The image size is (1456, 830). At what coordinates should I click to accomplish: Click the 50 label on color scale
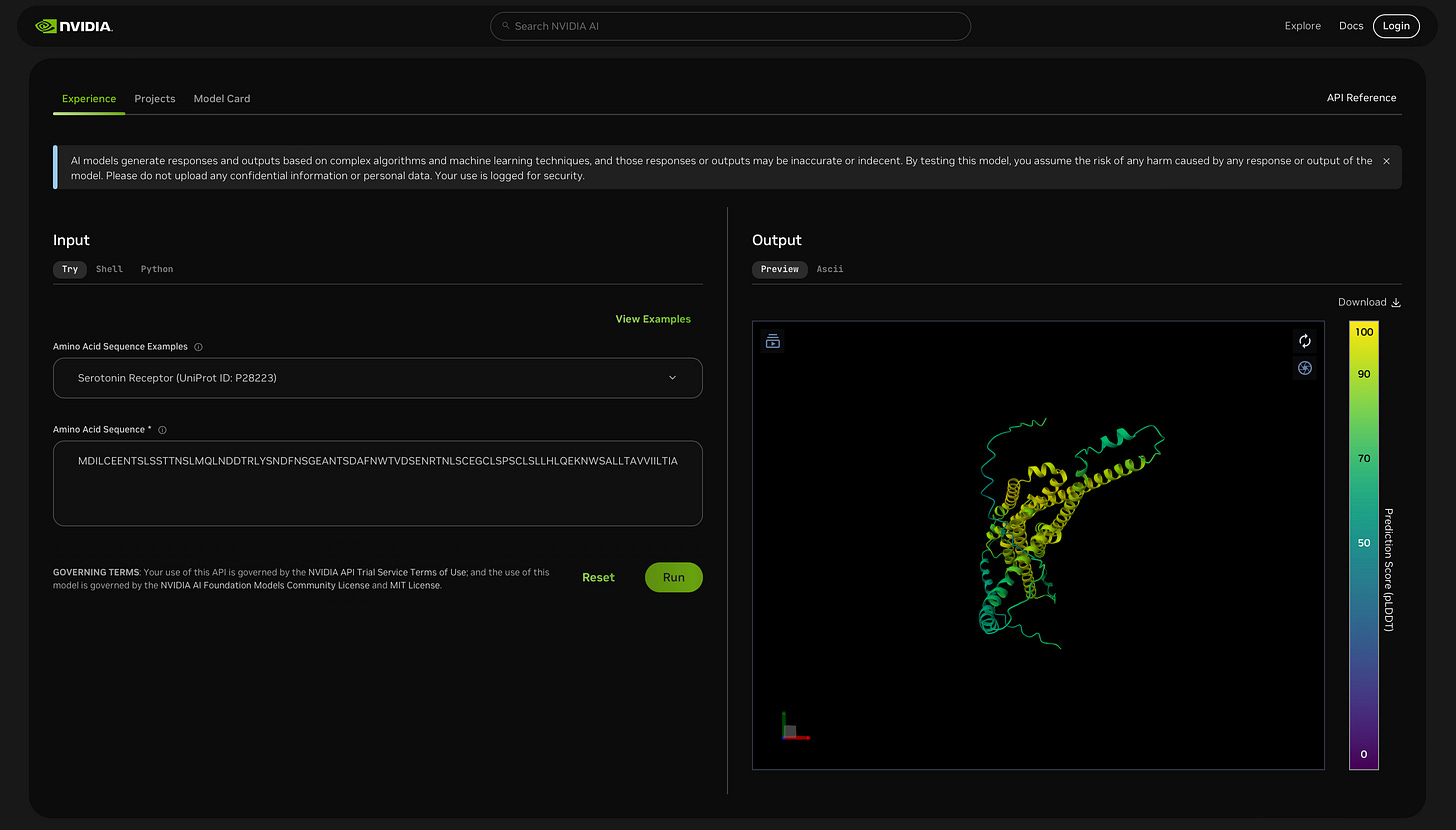pos(1364,543)
